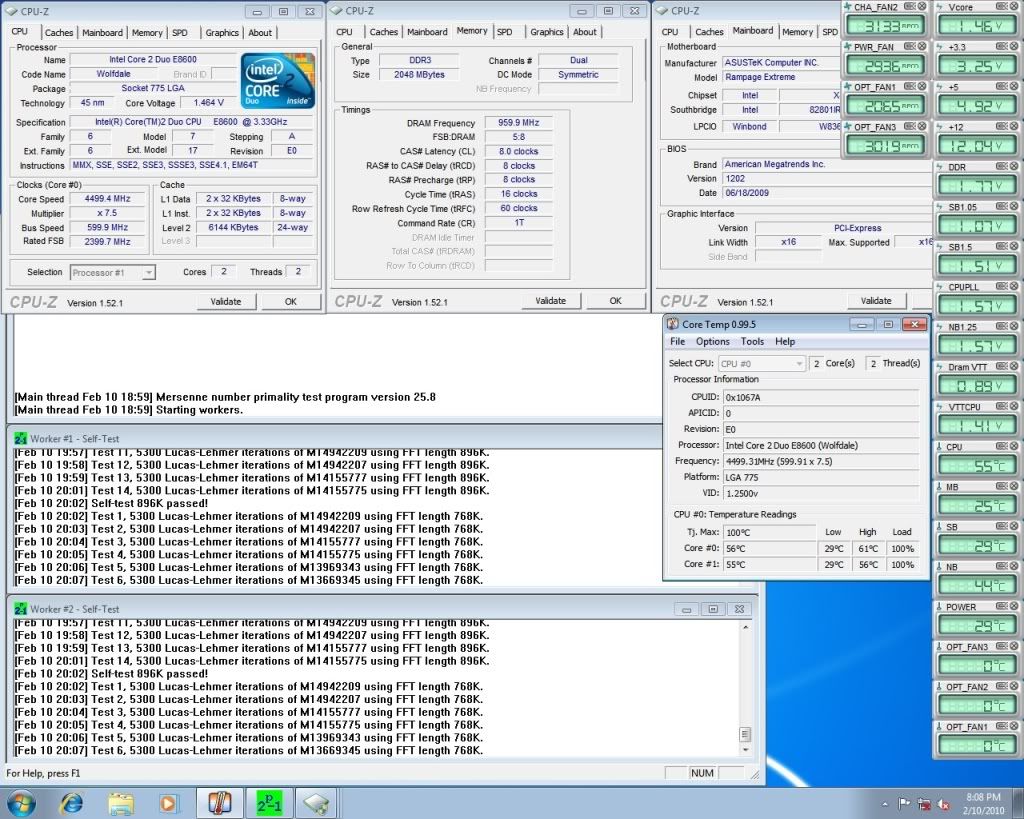Click the volume speaker tray icon
The height and width of the screenshot is (819, 1024).
click(942, 804)
